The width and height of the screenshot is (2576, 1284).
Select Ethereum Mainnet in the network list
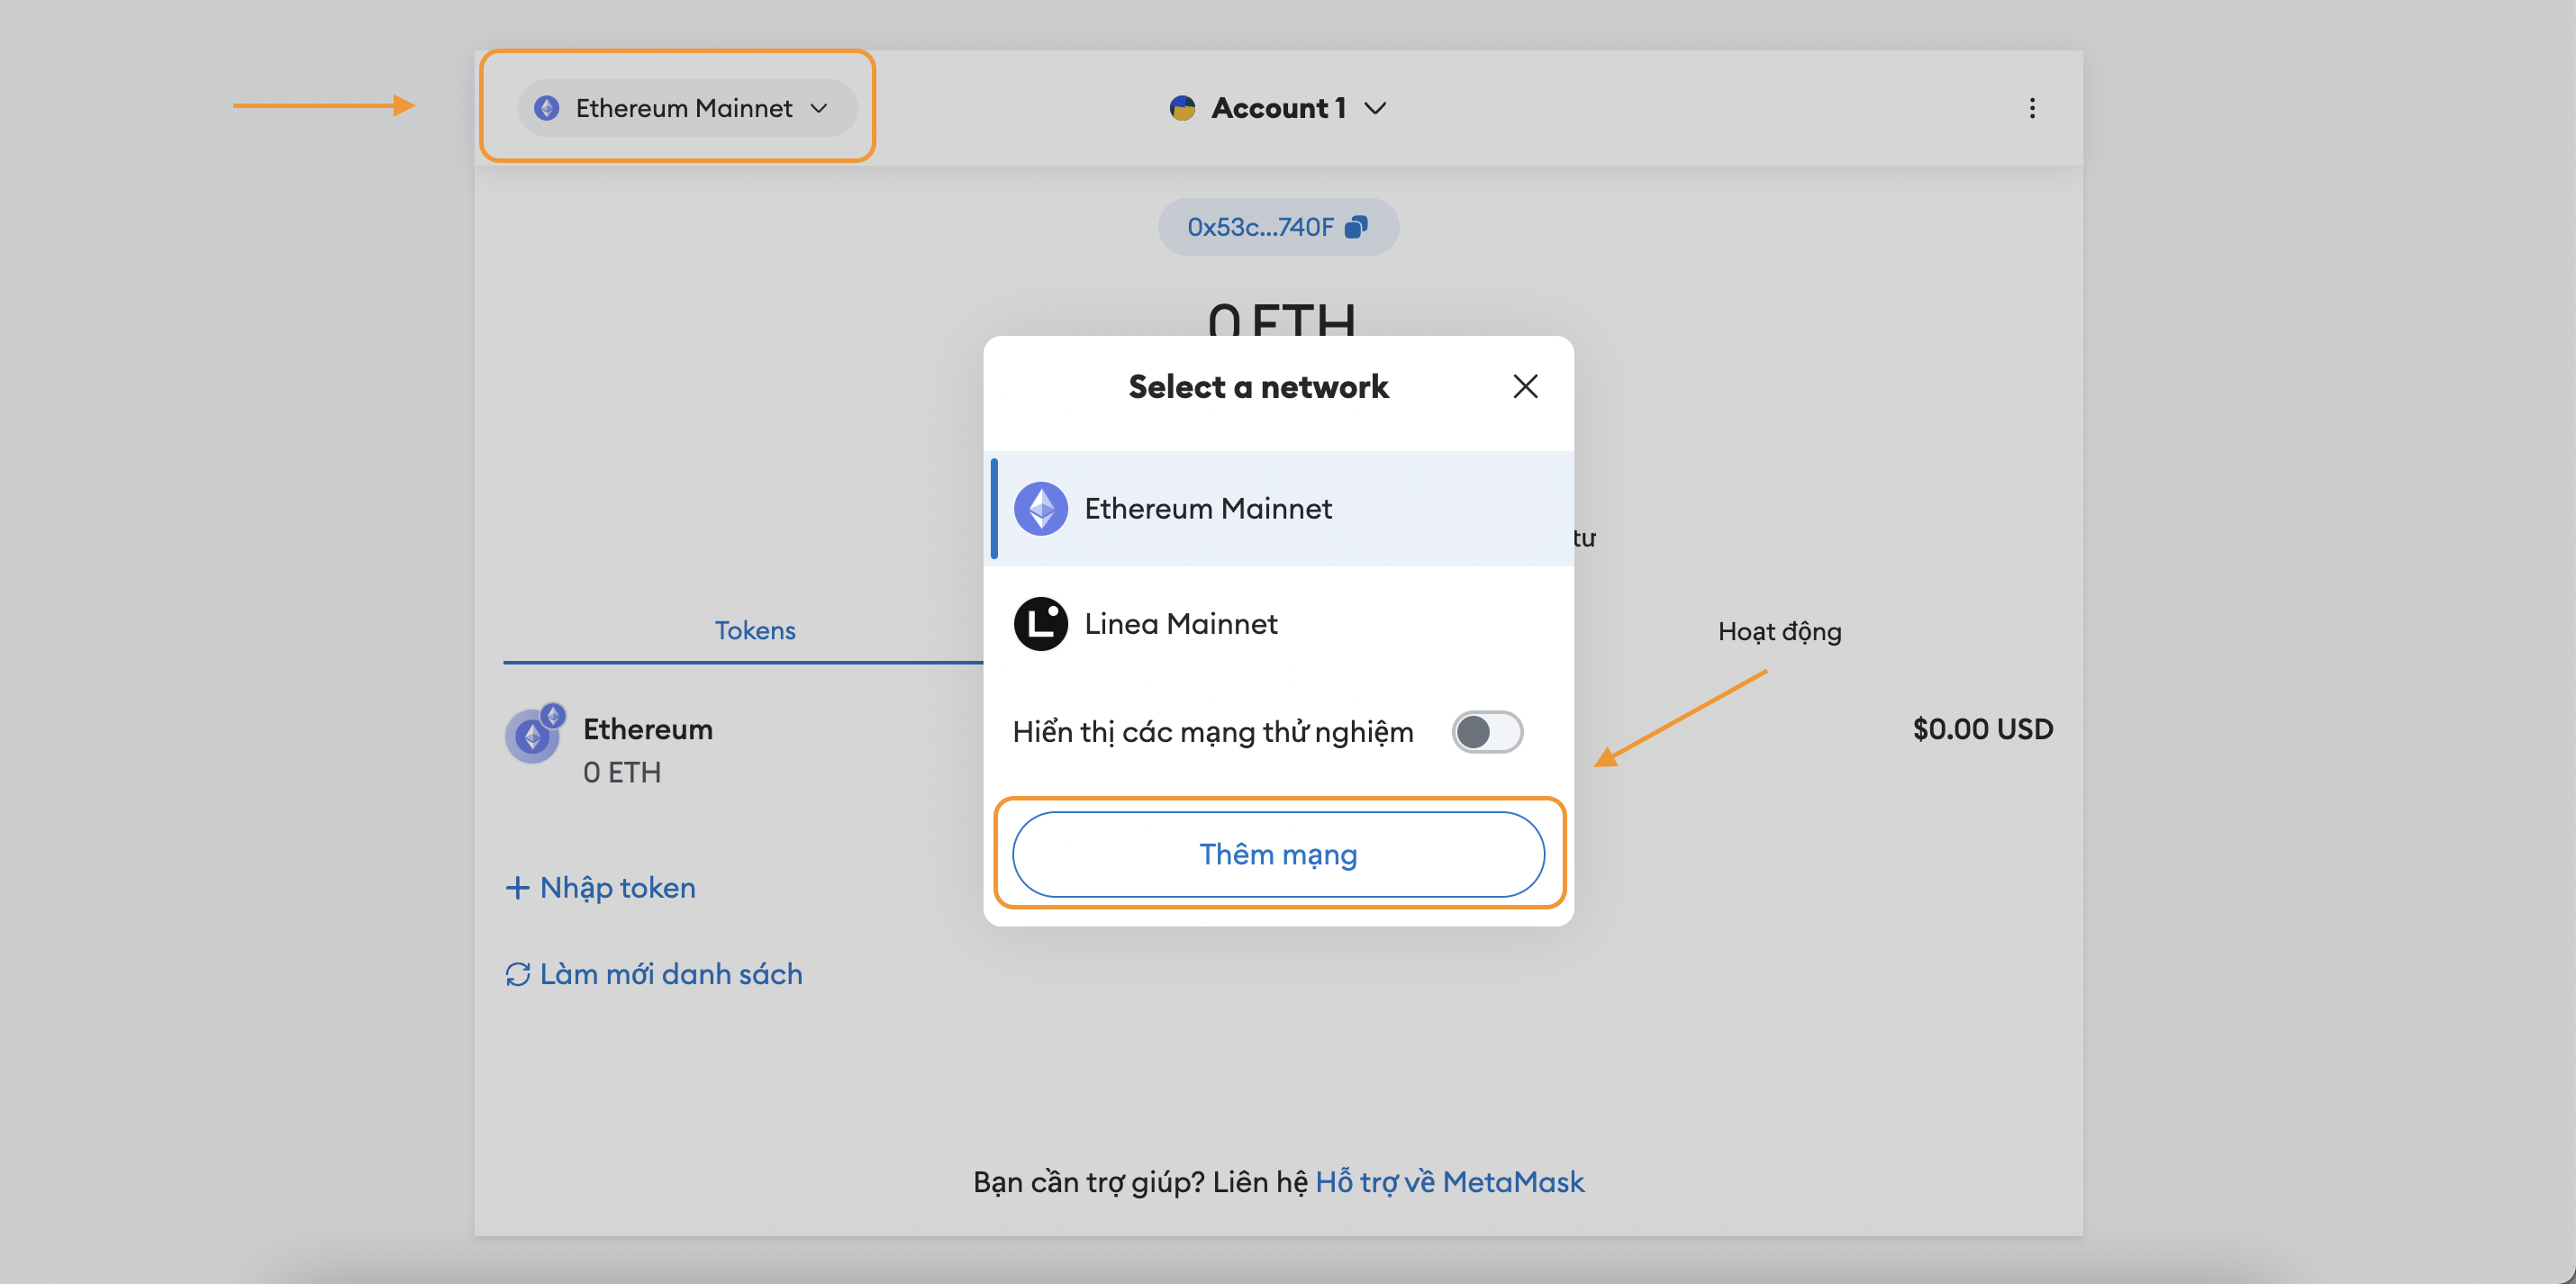[1208, 509]
